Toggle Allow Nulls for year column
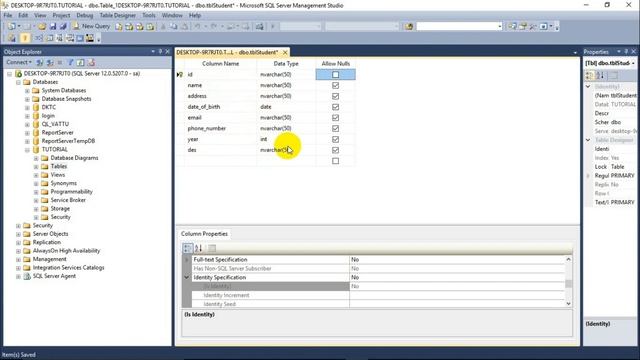The width and height of the screenshot is (640, 360). click(x=336, y=139)
